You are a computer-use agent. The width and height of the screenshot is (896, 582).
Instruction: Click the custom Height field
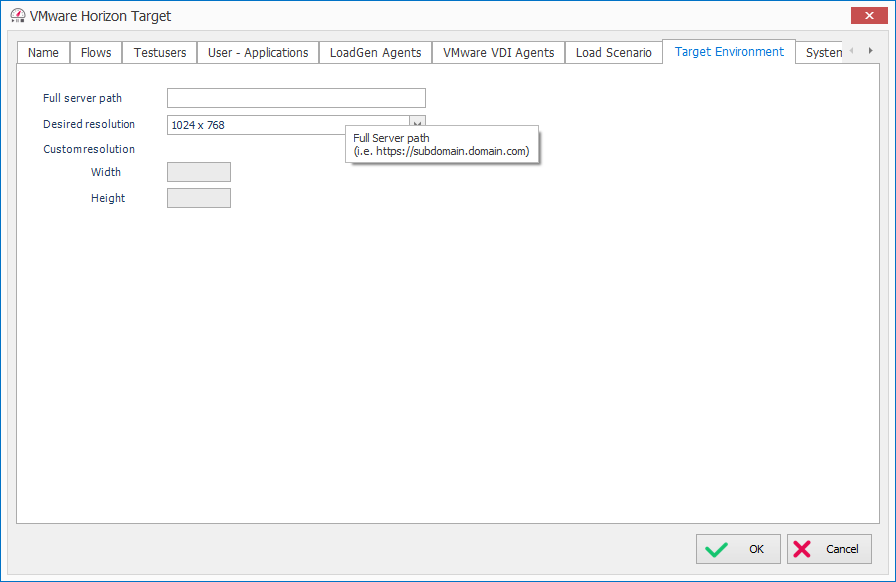tap(199, 198)
